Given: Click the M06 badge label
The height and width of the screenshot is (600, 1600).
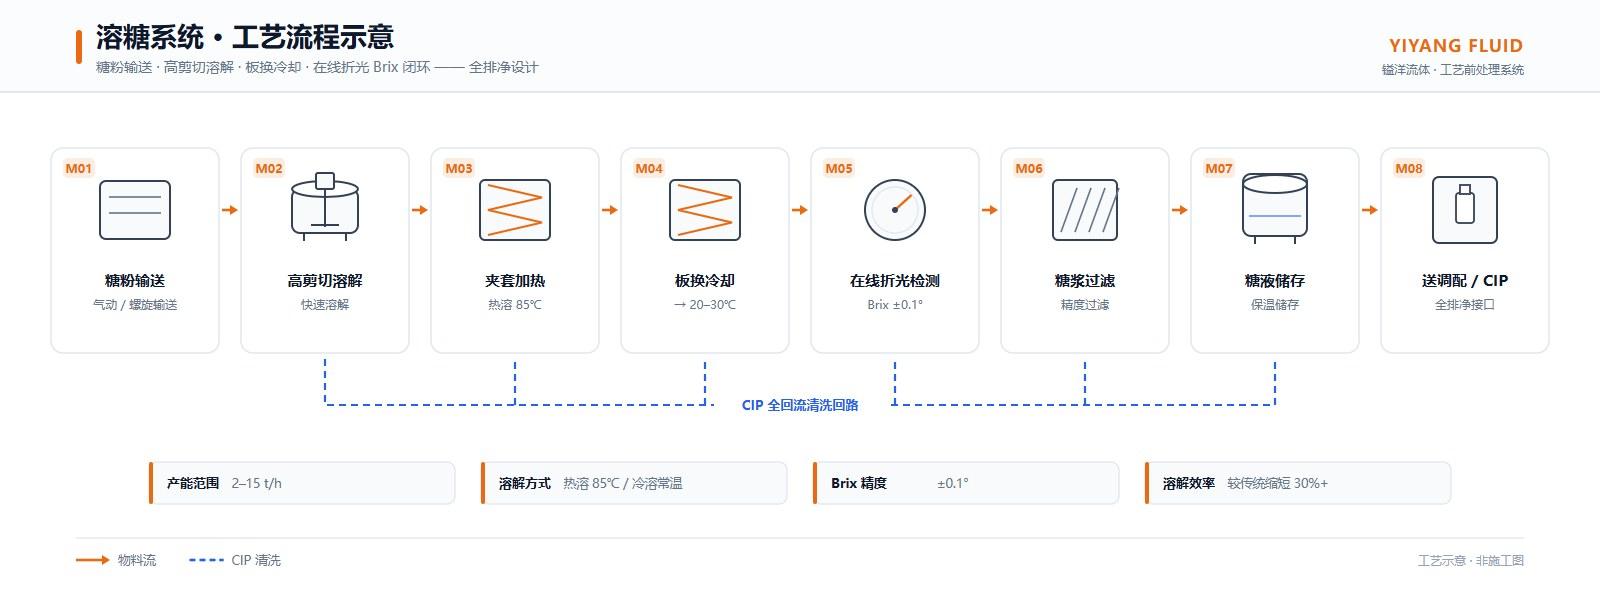Looking at the screenshot, I should click(x=1029, y=168).
